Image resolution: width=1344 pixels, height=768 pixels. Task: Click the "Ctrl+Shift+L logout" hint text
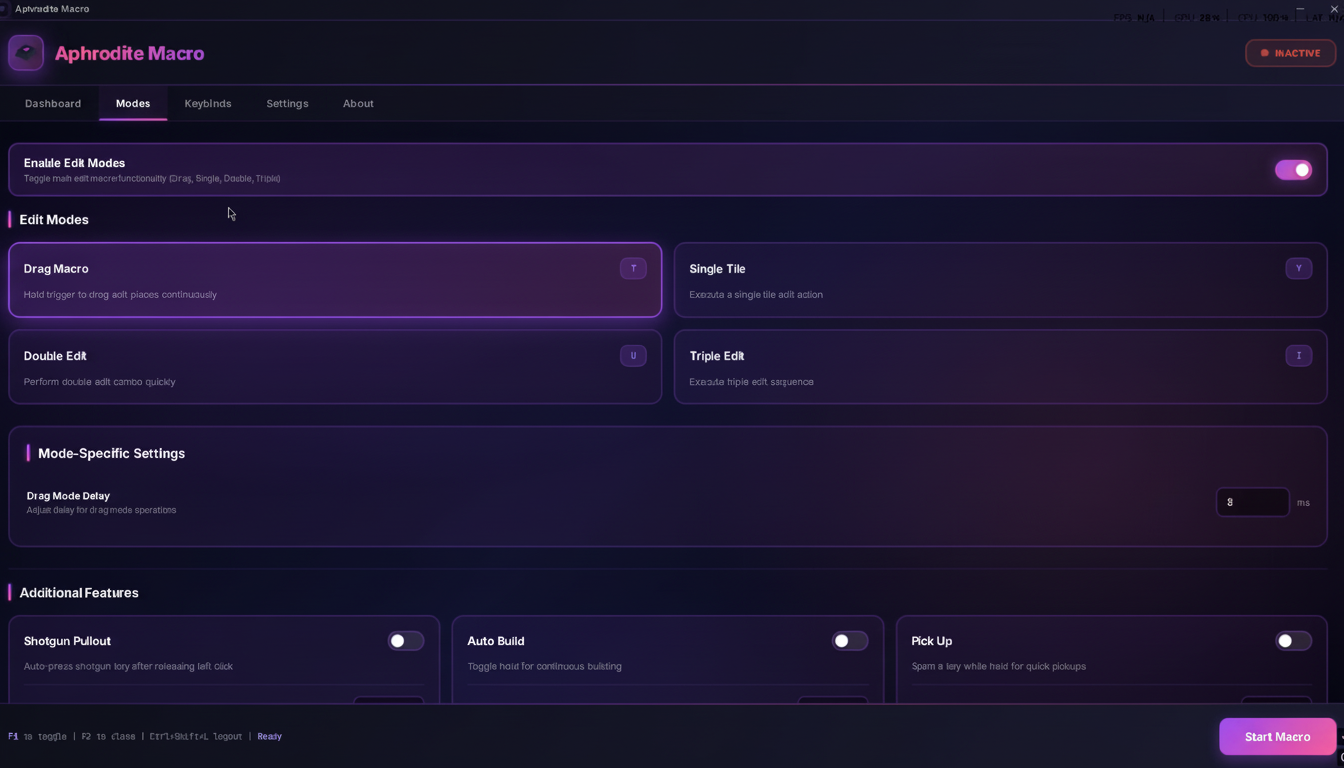pos(196,736)
